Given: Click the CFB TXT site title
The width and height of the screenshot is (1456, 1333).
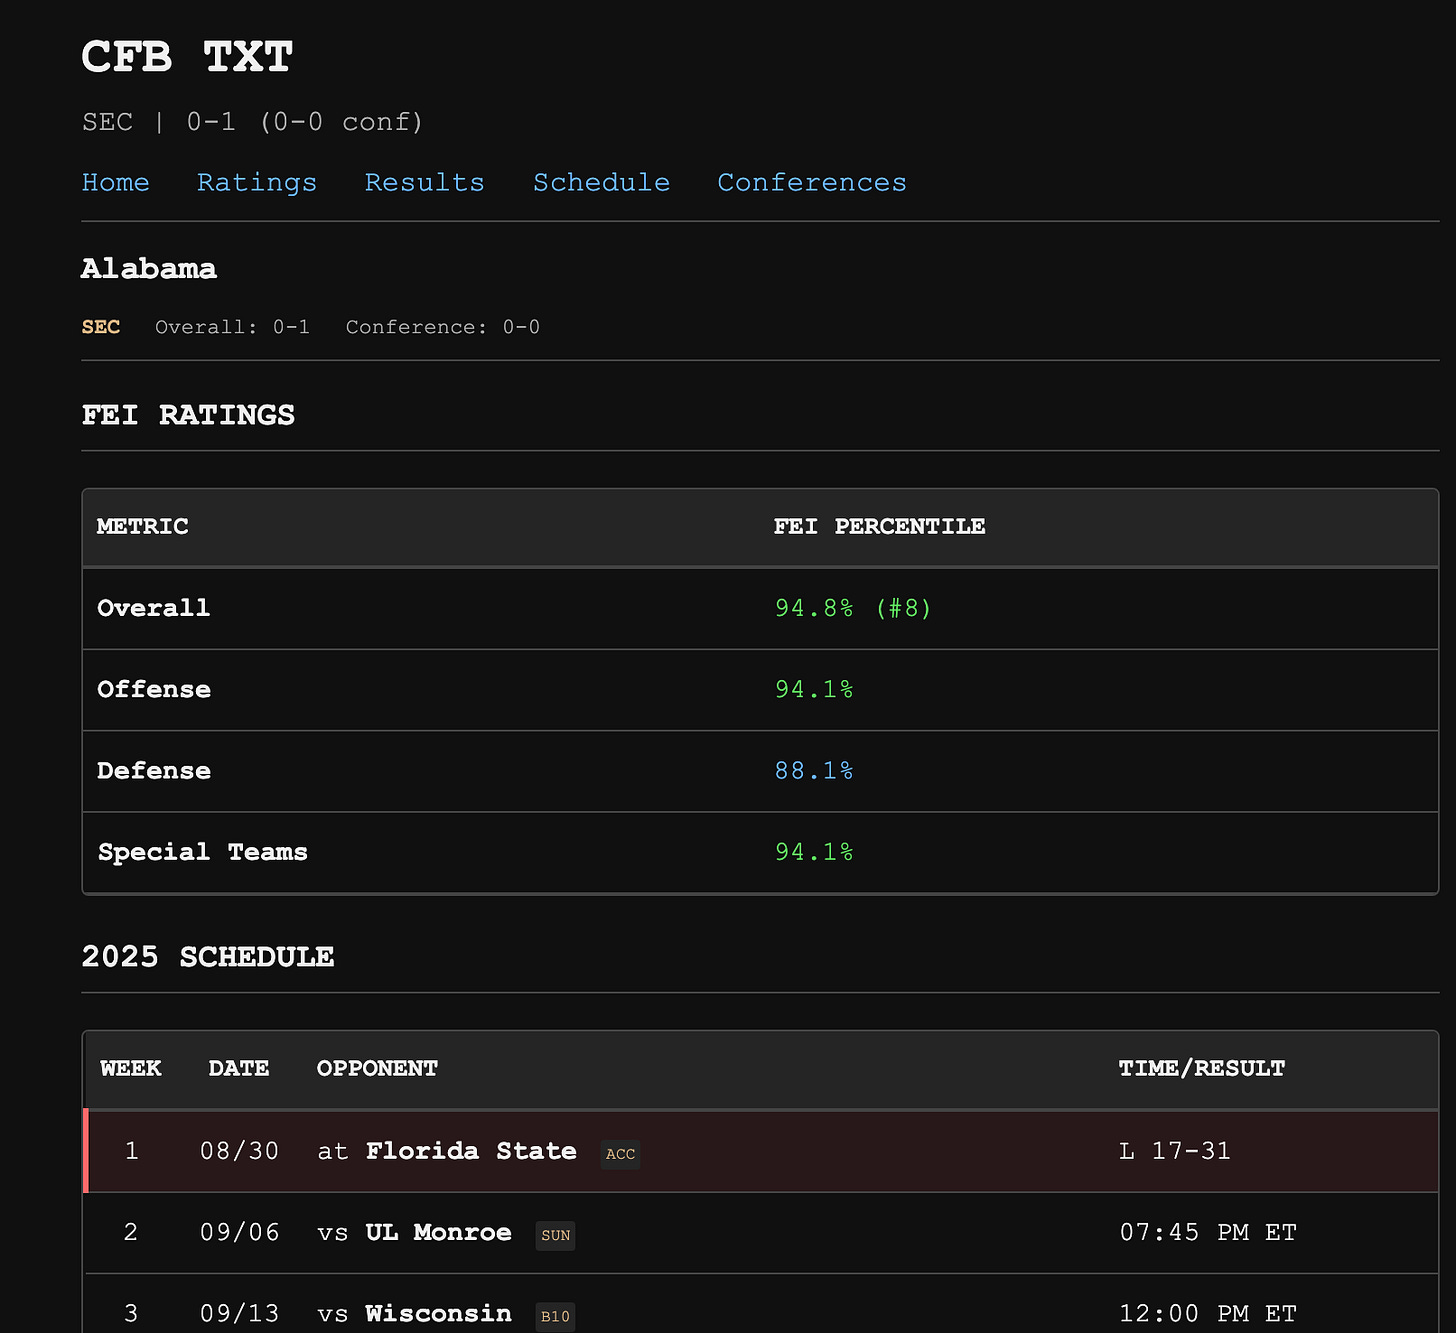Looking at the screenshot, I should click(x=187, y=57).
